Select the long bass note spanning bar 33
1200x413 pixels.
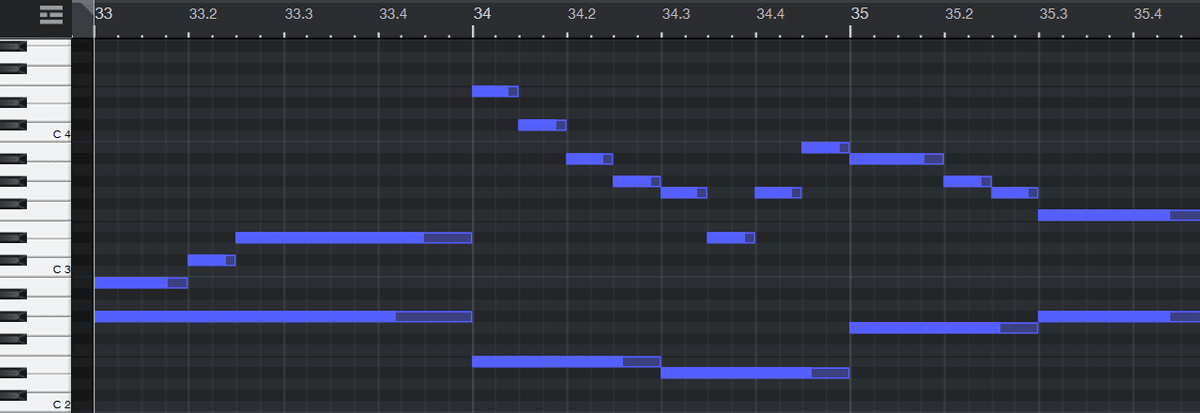click(x=283, y=317)
